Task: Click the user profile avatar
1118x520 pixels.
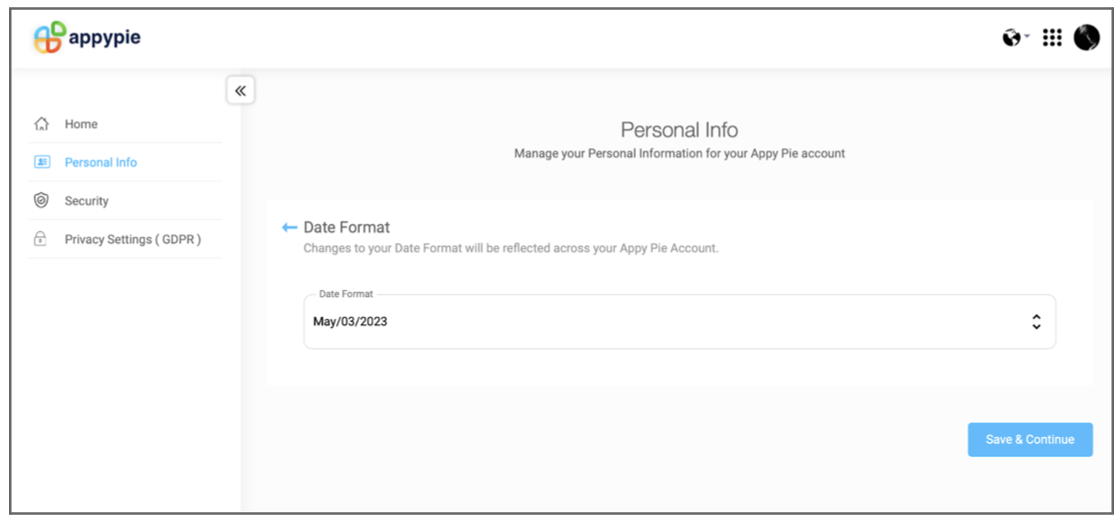Action: tap(1086, 38)
